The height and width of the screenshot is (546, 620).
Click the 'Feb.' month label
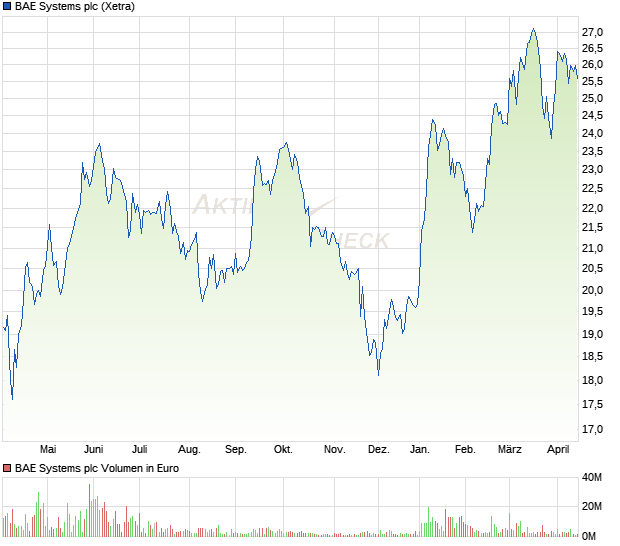tap(465, 450)
